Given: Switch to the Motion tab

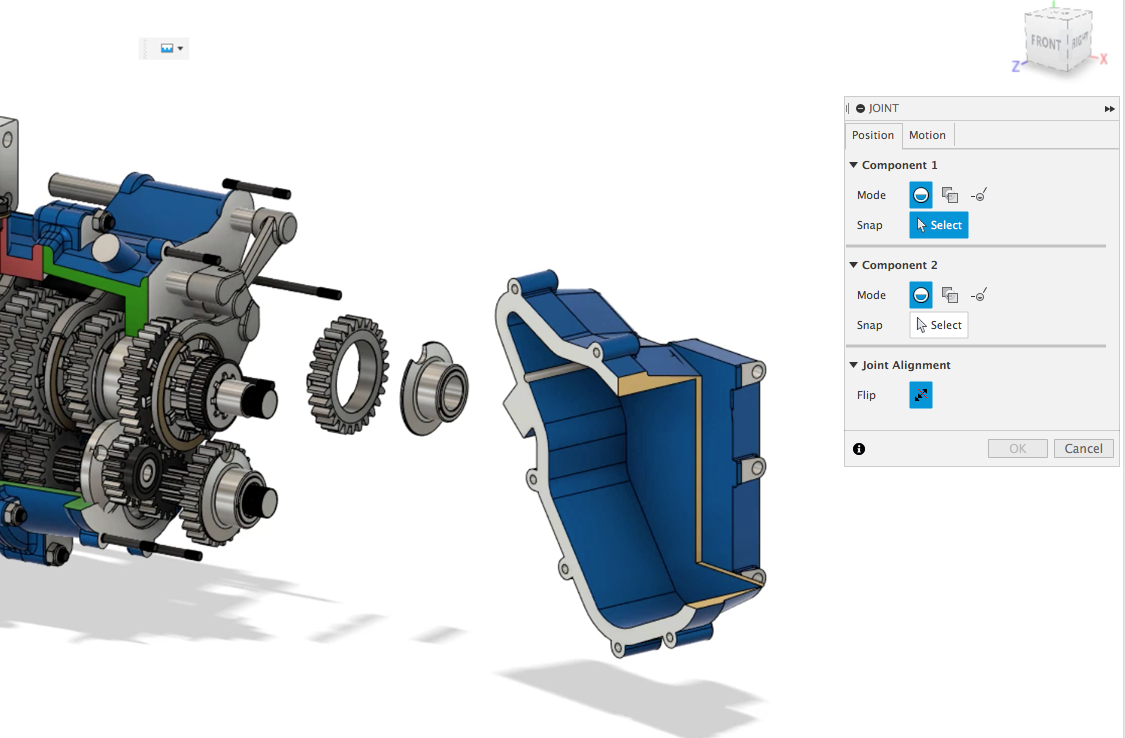Looking at the screenshot, I should (928, 135).
